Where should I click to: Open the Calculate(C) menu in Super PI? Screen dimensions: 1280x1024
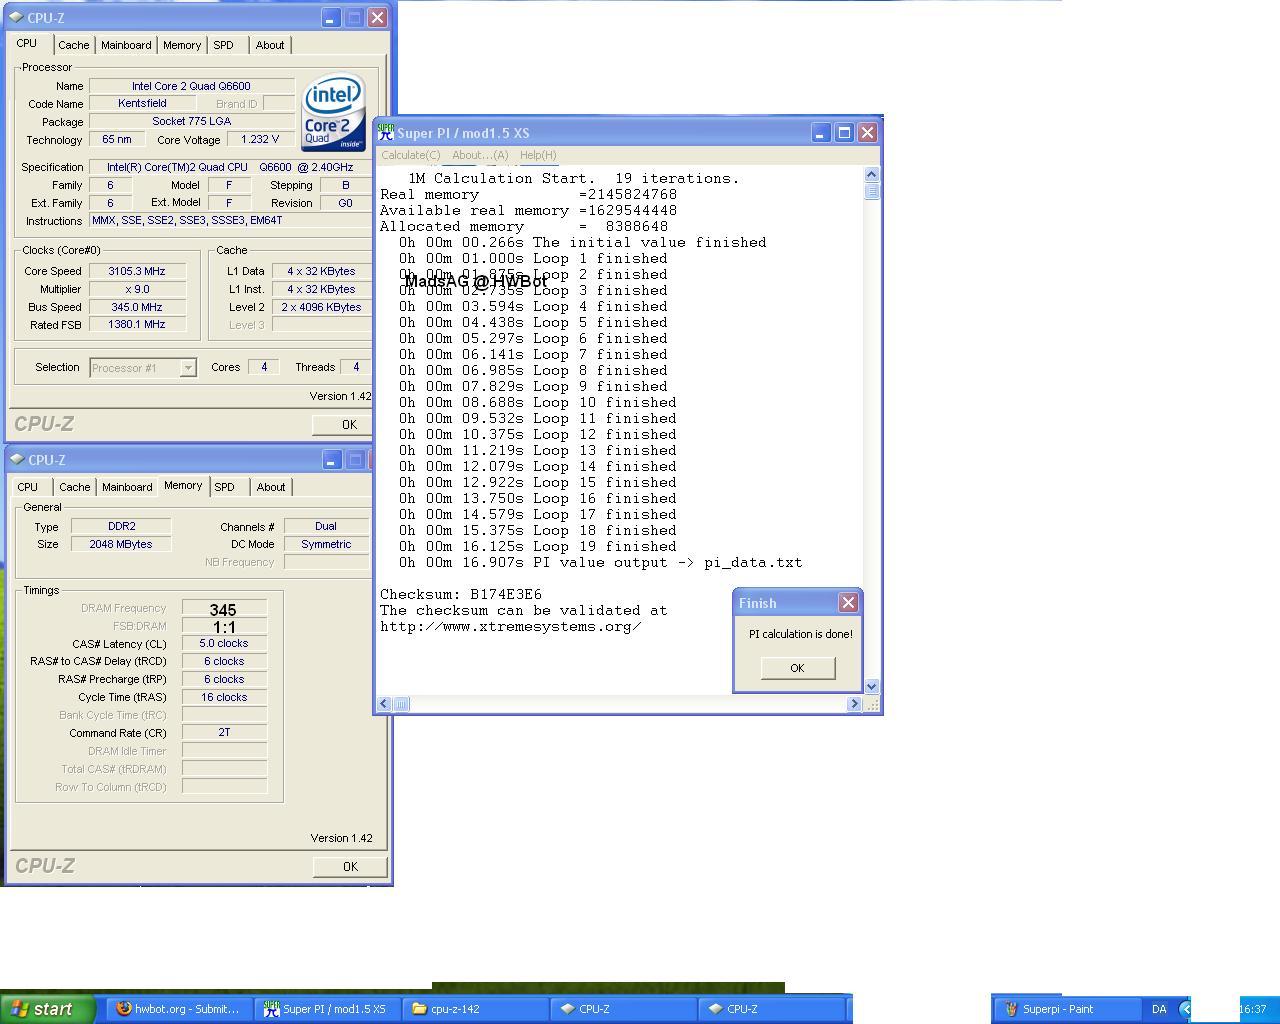(x=410, y=155)
